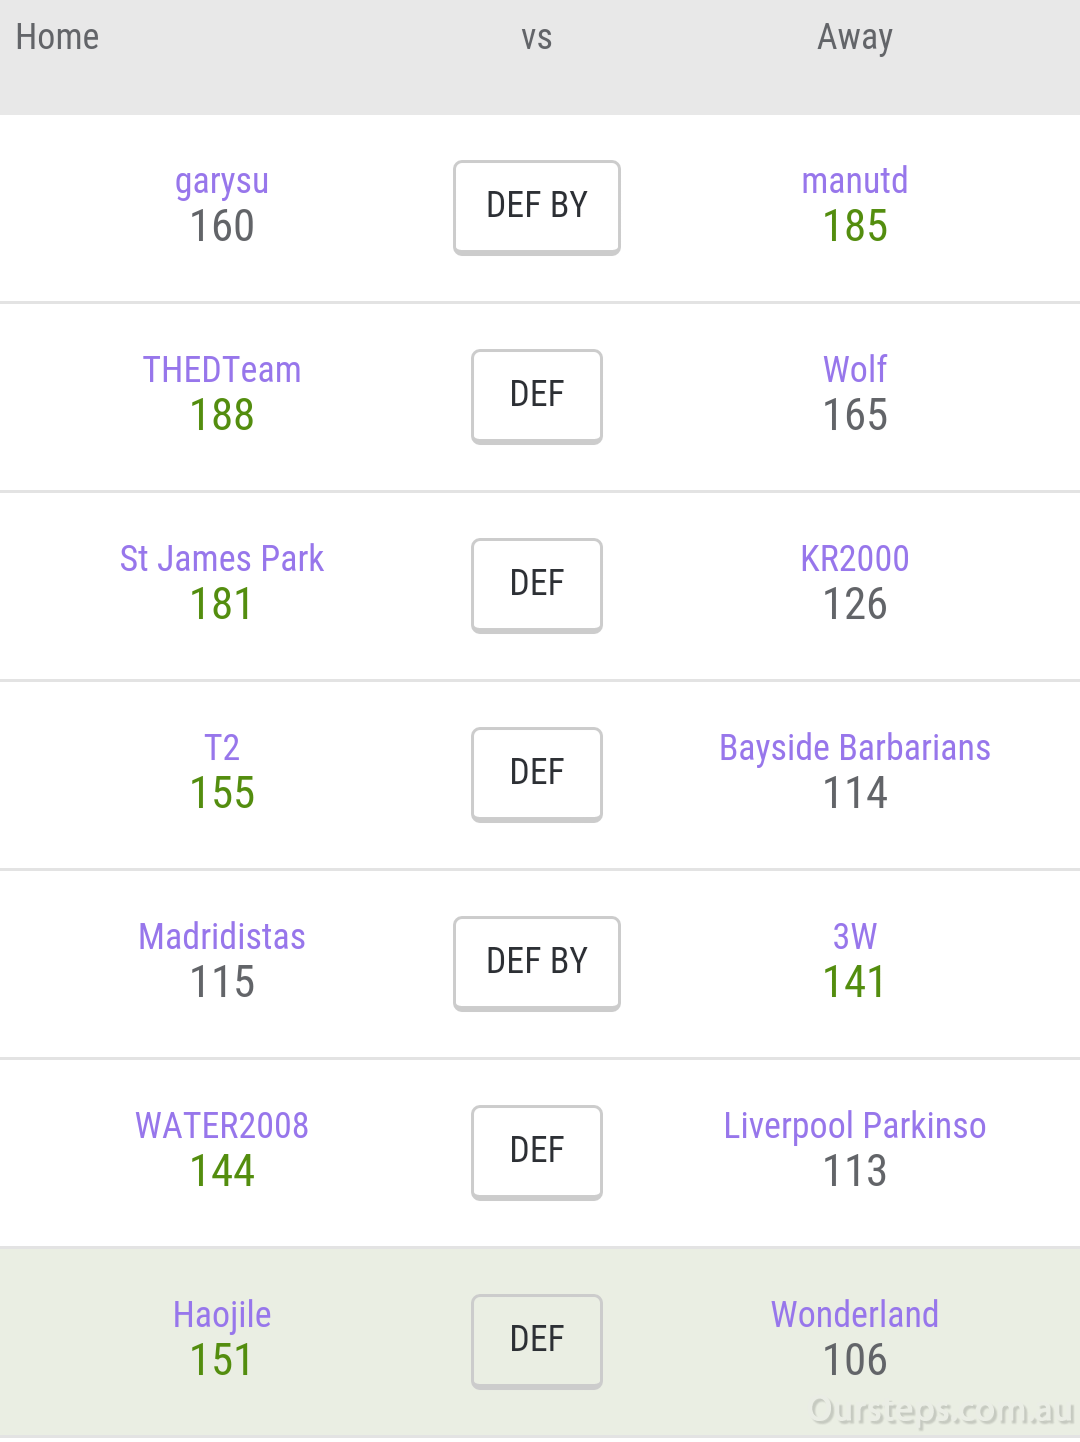1080x1442 pixels.
Task: Open the garysu team link
Action: click(222, 182)
